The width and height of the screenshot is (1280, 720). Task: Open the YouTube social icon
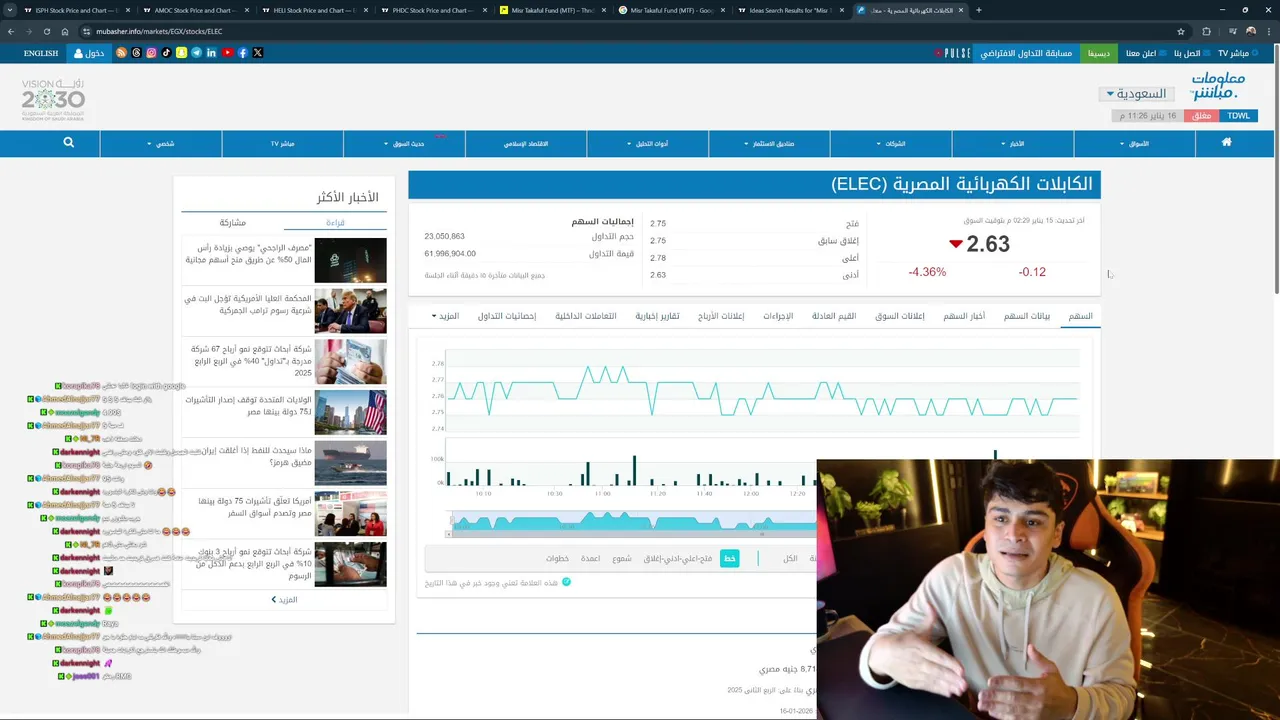coord(228,53)
